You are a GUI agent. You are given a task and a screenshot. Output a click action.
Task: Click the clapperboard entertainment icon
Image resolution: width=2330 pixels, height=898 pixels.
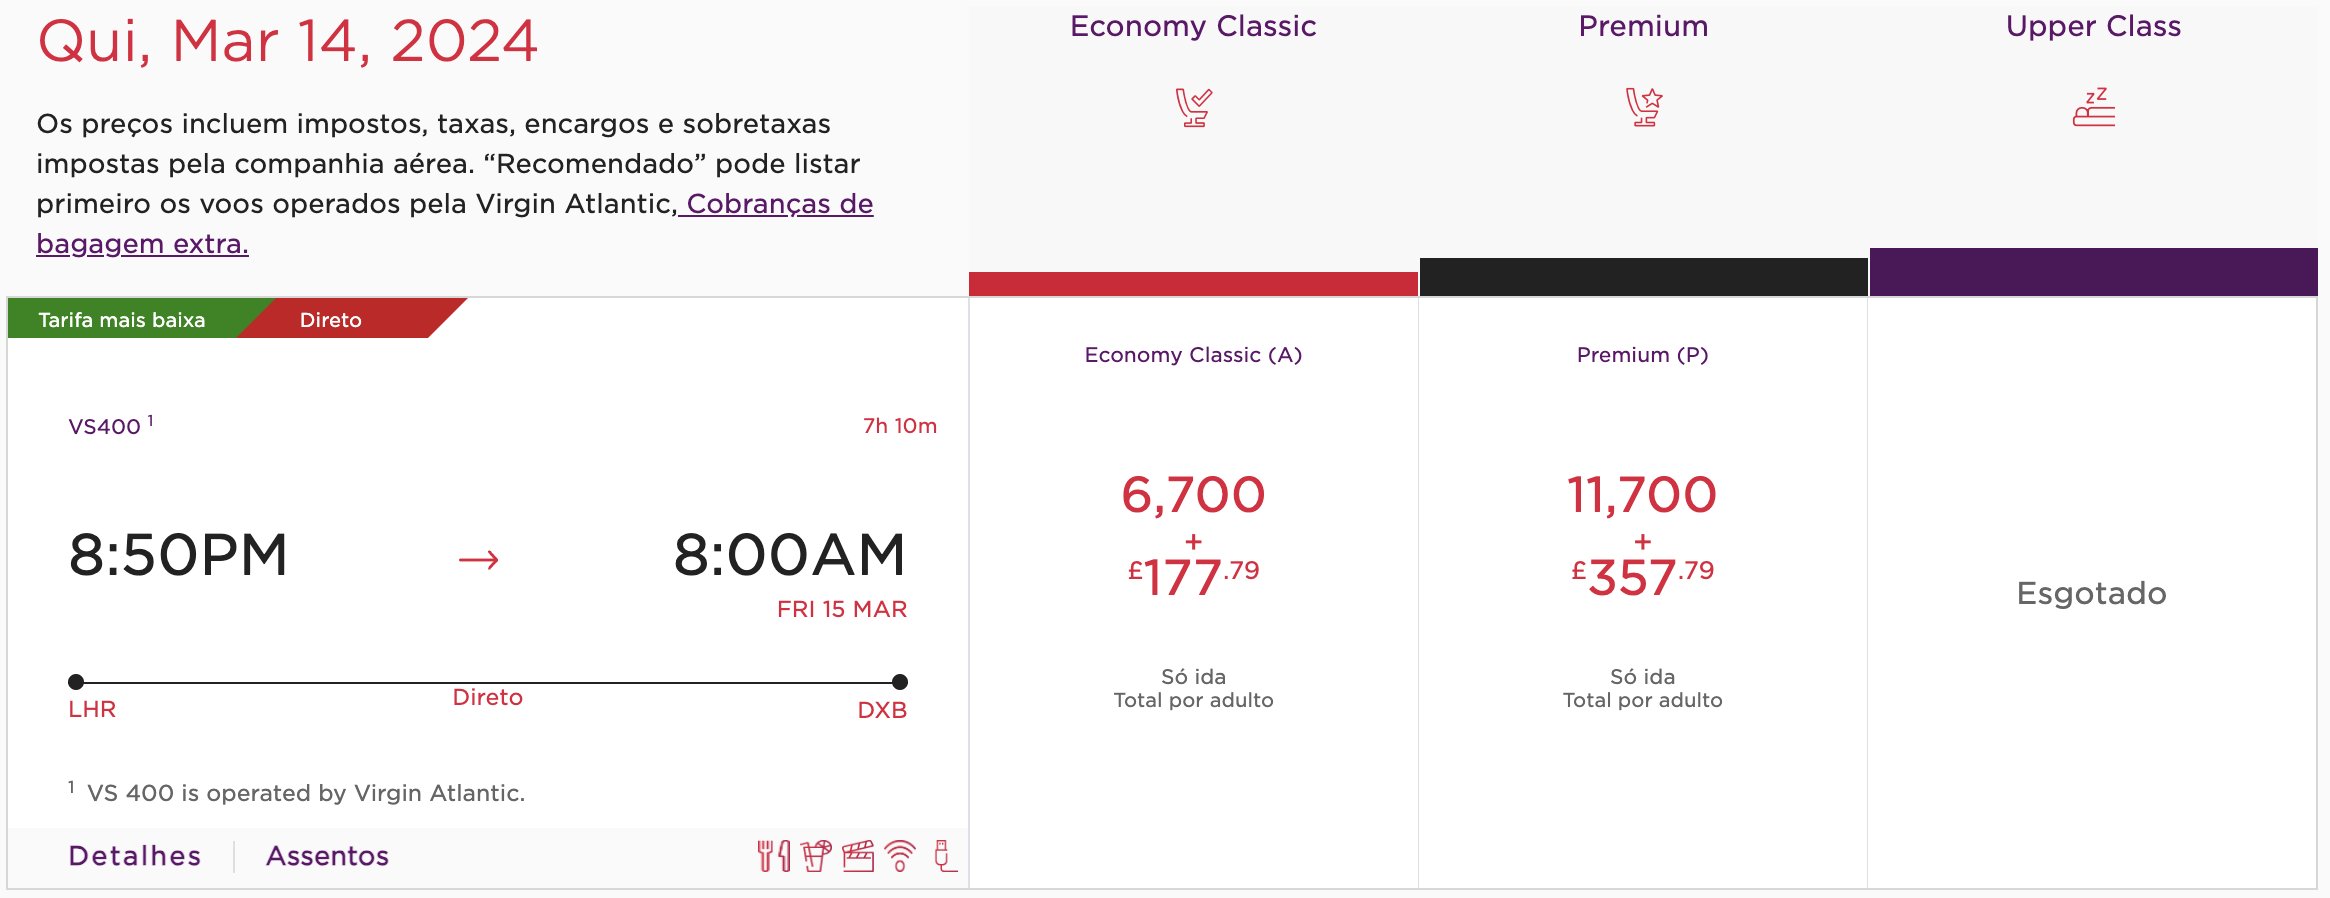click(858, 856)
